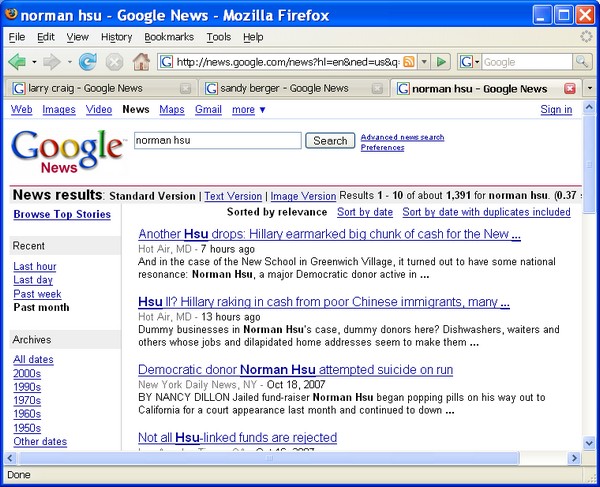Open 'Democratic donor Norman Hsu attempted suicide' article
600x487 pixels.
[295, 370]
